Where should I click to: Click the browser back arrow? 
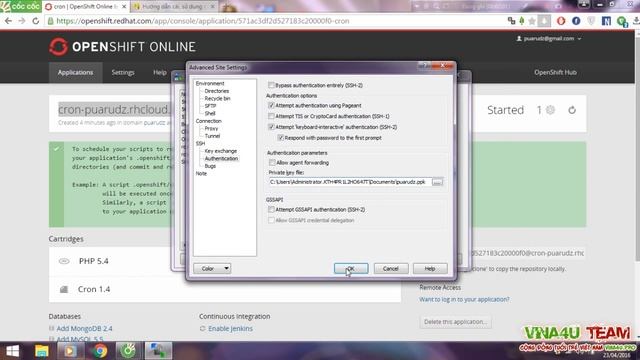coord(8,21)
